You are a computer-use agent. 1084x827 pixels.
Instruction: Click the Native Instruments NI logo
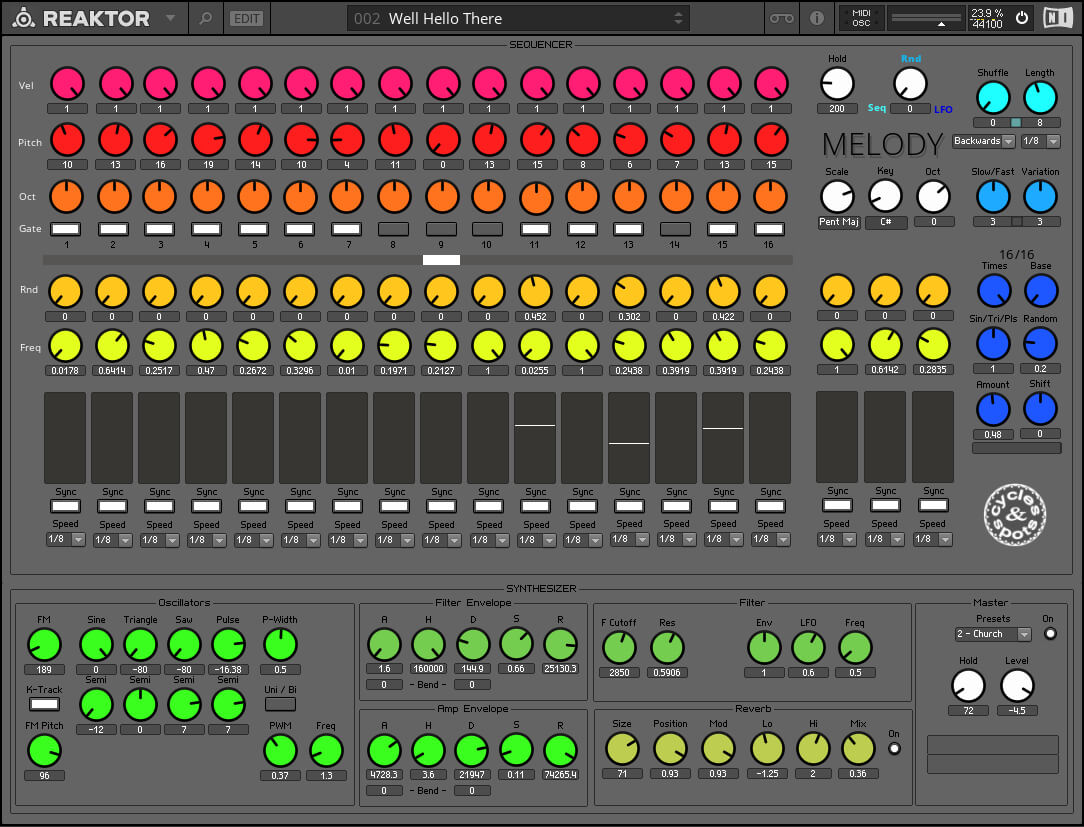(1058, 18)
